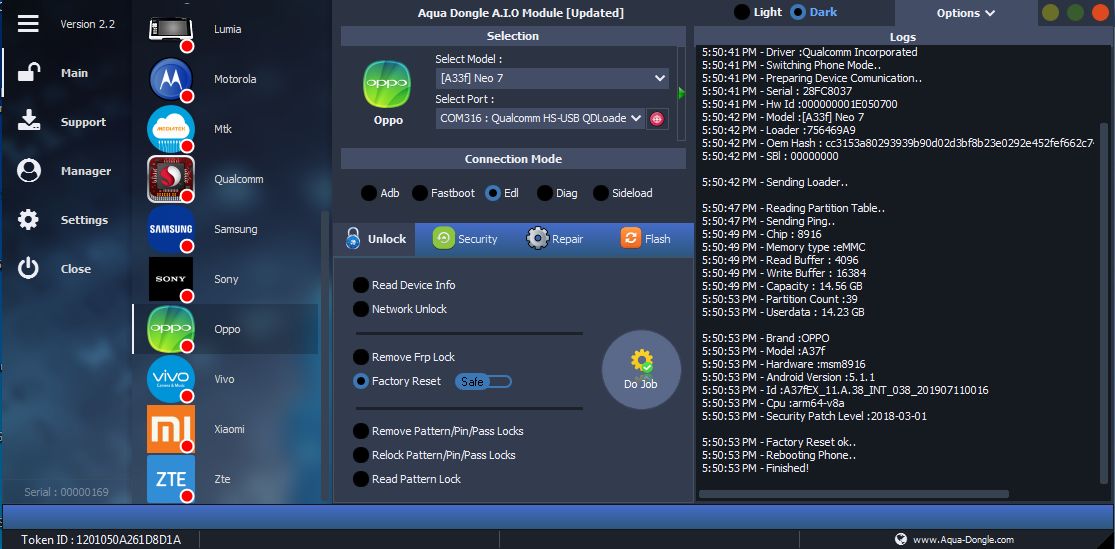Select Relock Pattern/Pin/Pass Locks option
Image resolution: width=1115 pixels, height=549 pixels.
point(434,455)
